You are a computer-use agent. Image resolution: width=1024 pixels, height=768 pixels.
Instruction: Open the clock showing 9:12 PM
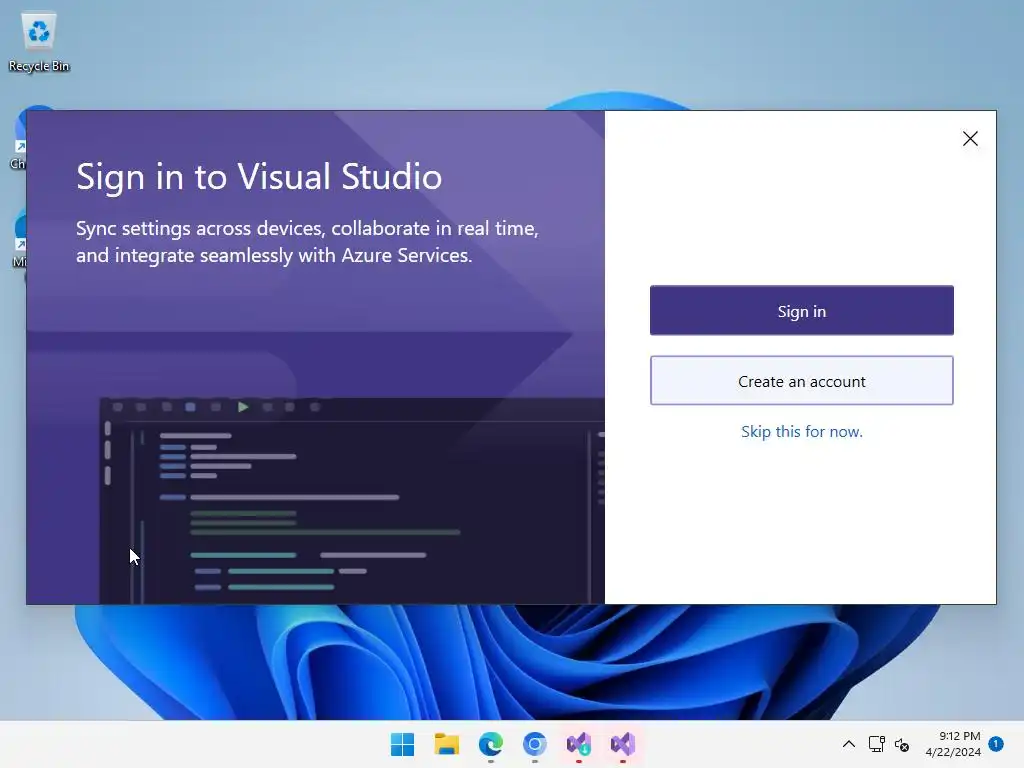(x=953, y=744)
